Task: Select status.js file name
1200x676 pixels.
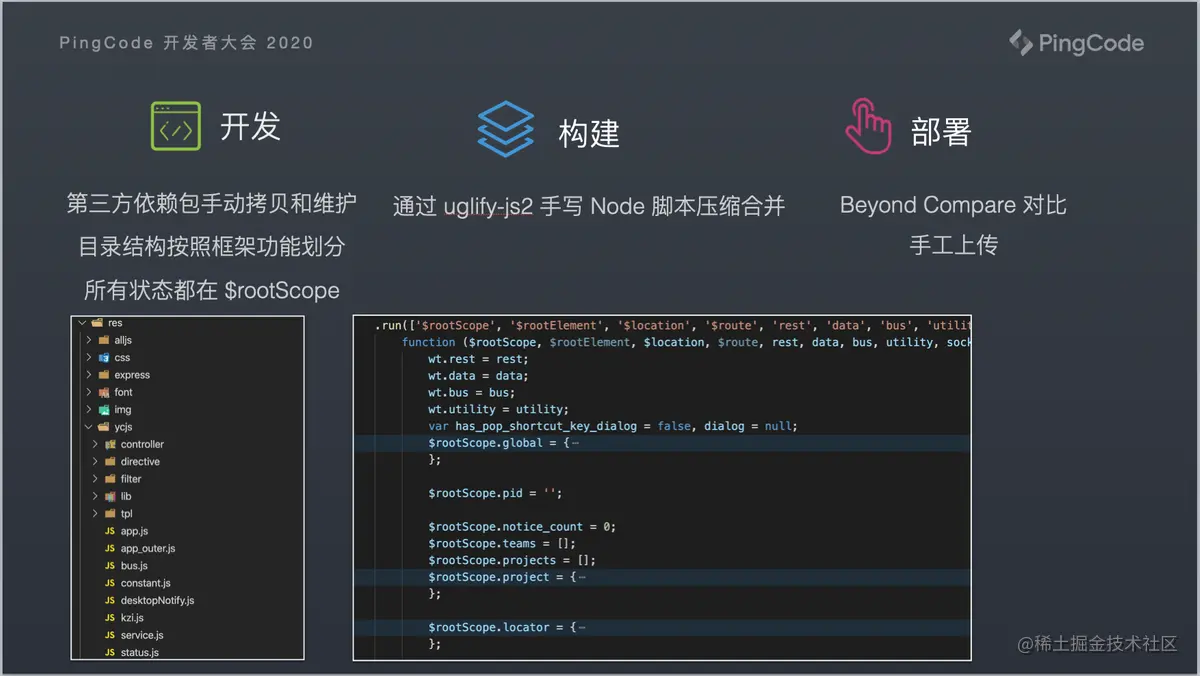Action: click(140, 652)
